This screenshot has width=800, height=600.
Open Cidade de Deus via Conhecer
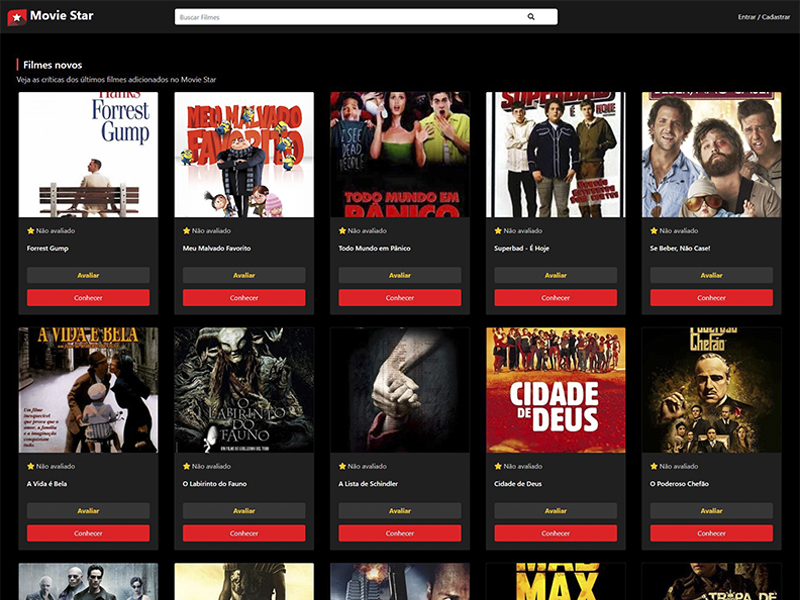(556, 533)
